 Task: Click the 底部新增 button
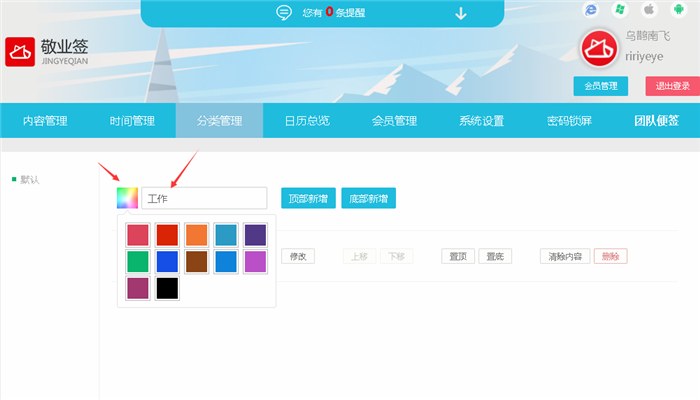pyautogui.click(x=368, y=198)
